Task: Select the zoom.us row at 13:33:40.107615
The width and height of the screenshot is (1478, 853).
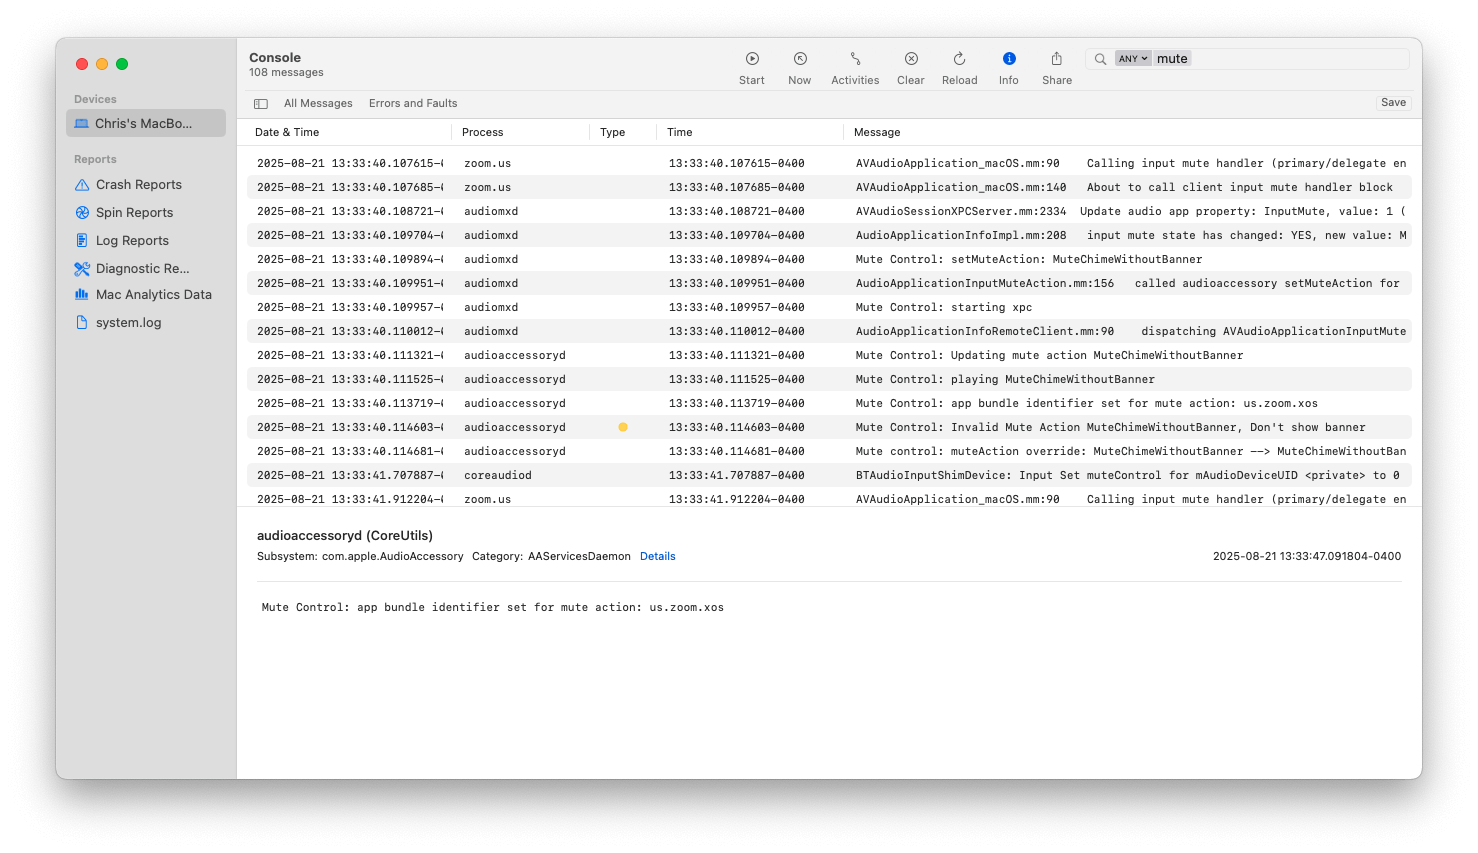Action: pos(829,163)
